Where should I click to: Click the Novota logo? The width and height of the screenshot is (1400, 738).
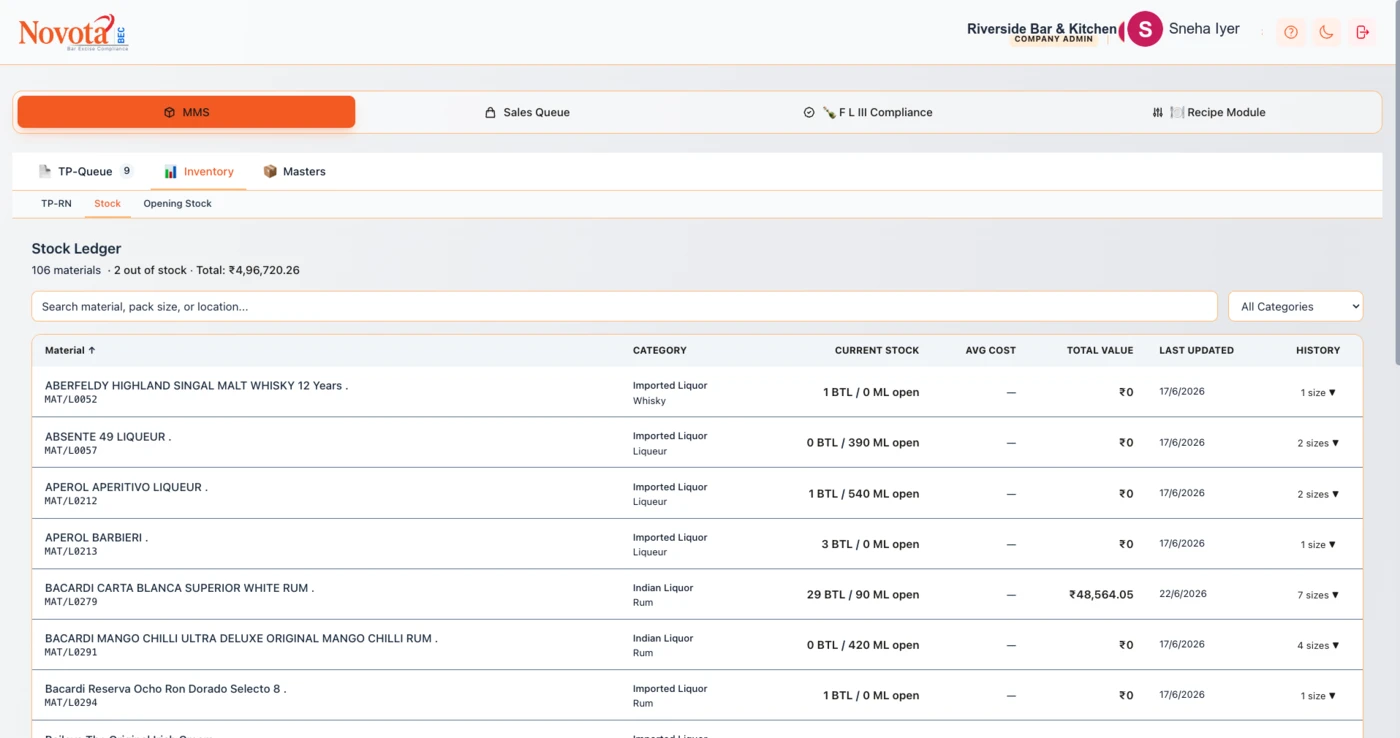73,33
